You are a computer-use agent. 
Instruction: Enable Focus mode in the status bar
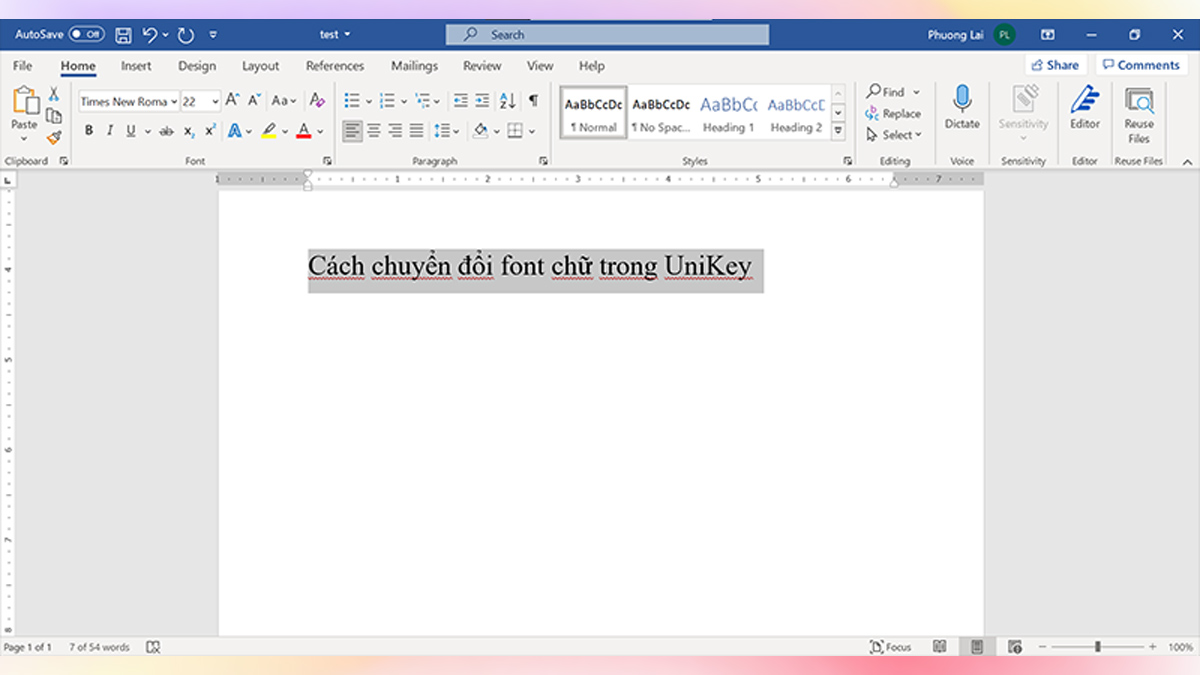pyautogui.click(x=891, y=647)
